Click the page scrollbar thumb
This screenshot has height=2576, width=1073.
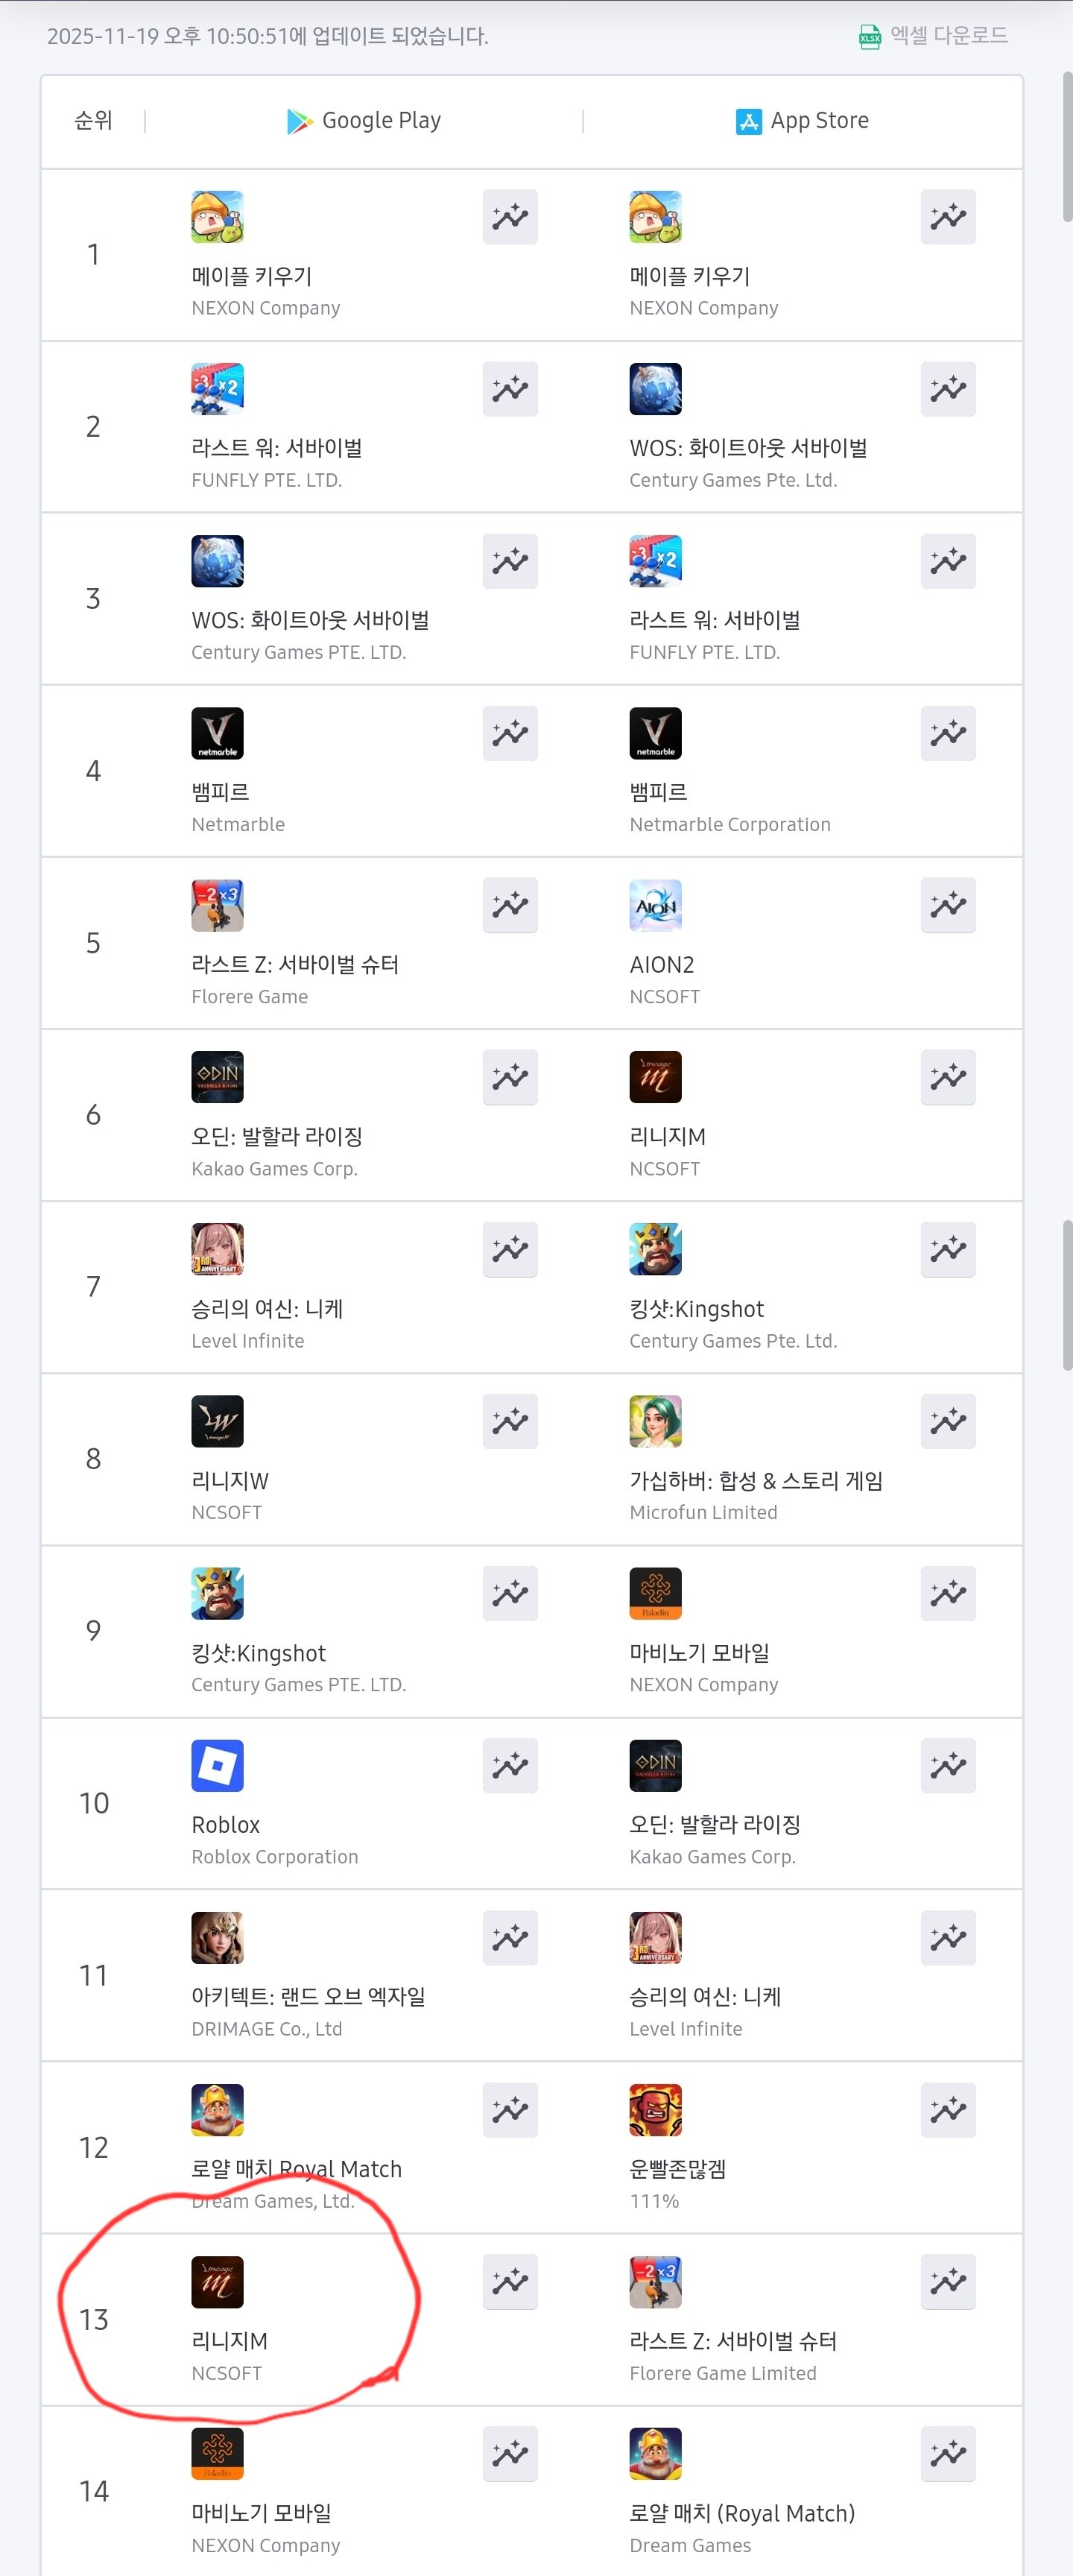[x=1067, y=1295]
